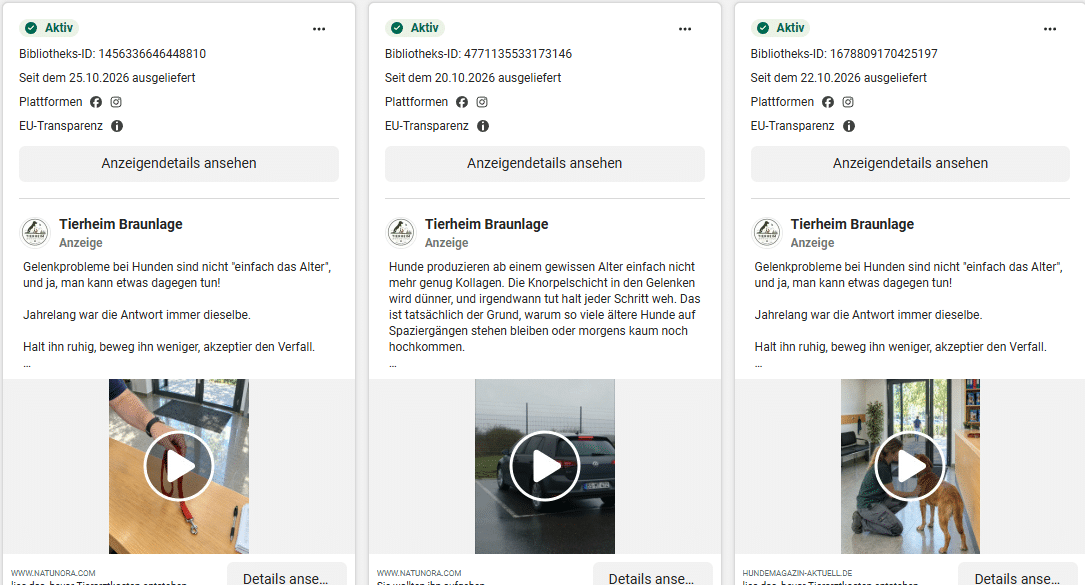Click the Facebook platform icon on ad 1456336646448810
This screenshot has width=1085, height=585.
pyautogui.click(x=96, y=102)
